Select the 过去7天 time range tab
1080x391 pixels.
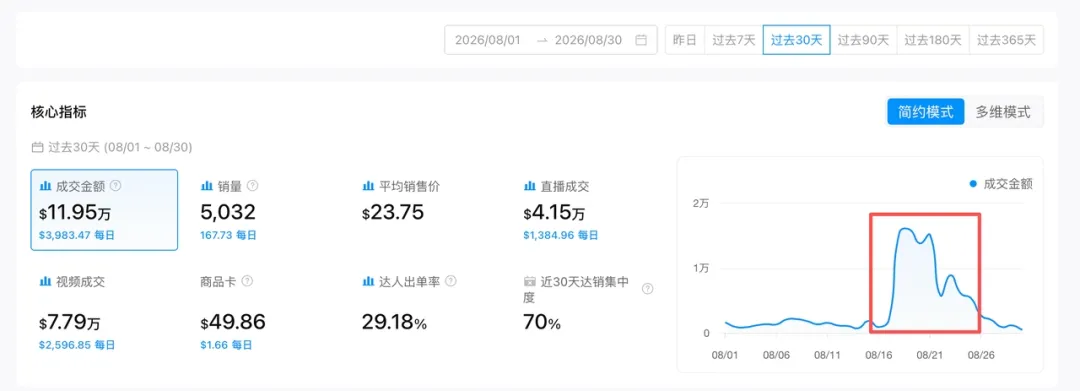[x=734, y=40]
